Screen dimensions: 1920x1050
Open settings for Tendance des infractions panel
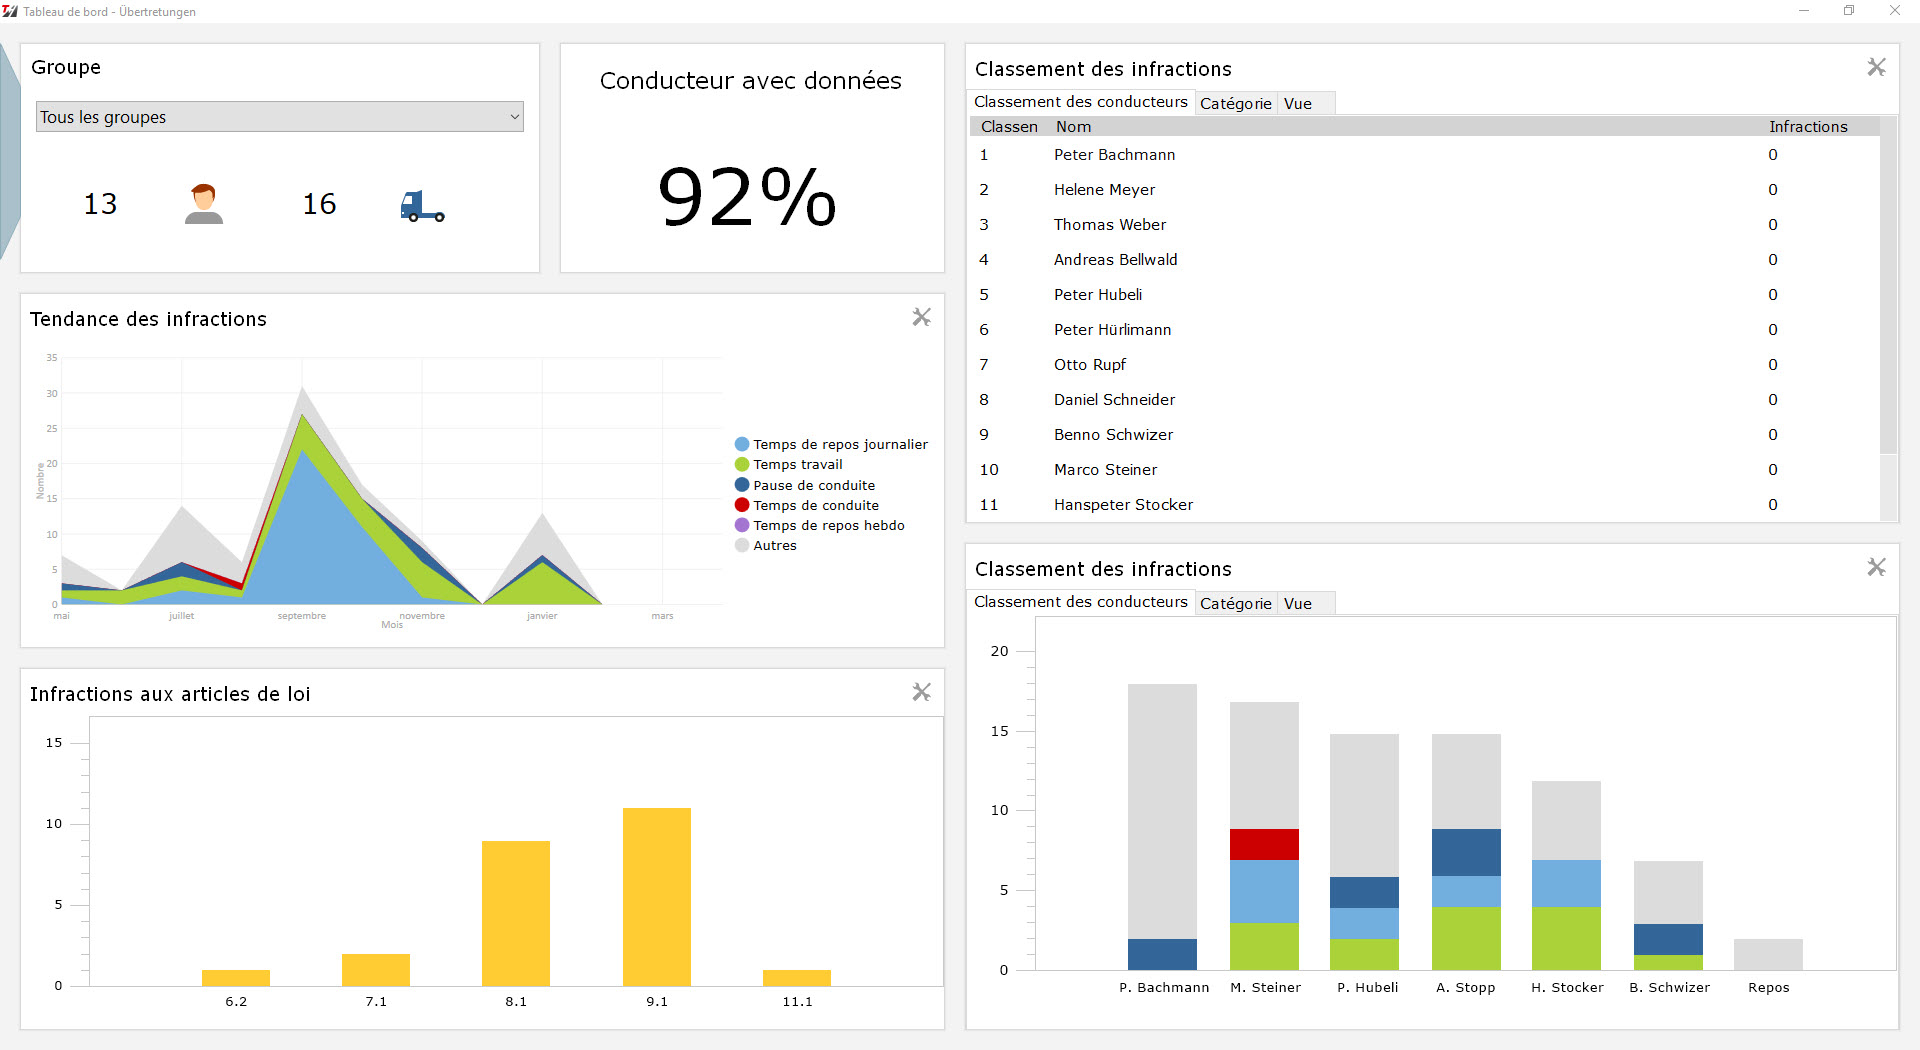[921, 317]
